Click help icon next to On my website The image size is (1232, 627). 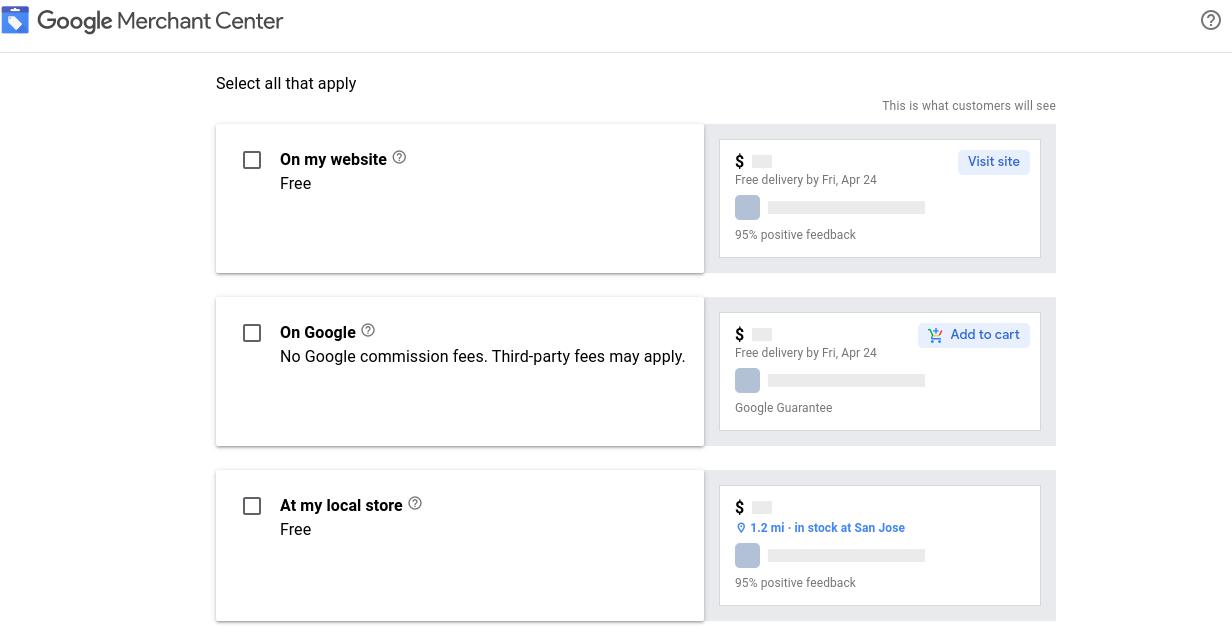point(399,157)
